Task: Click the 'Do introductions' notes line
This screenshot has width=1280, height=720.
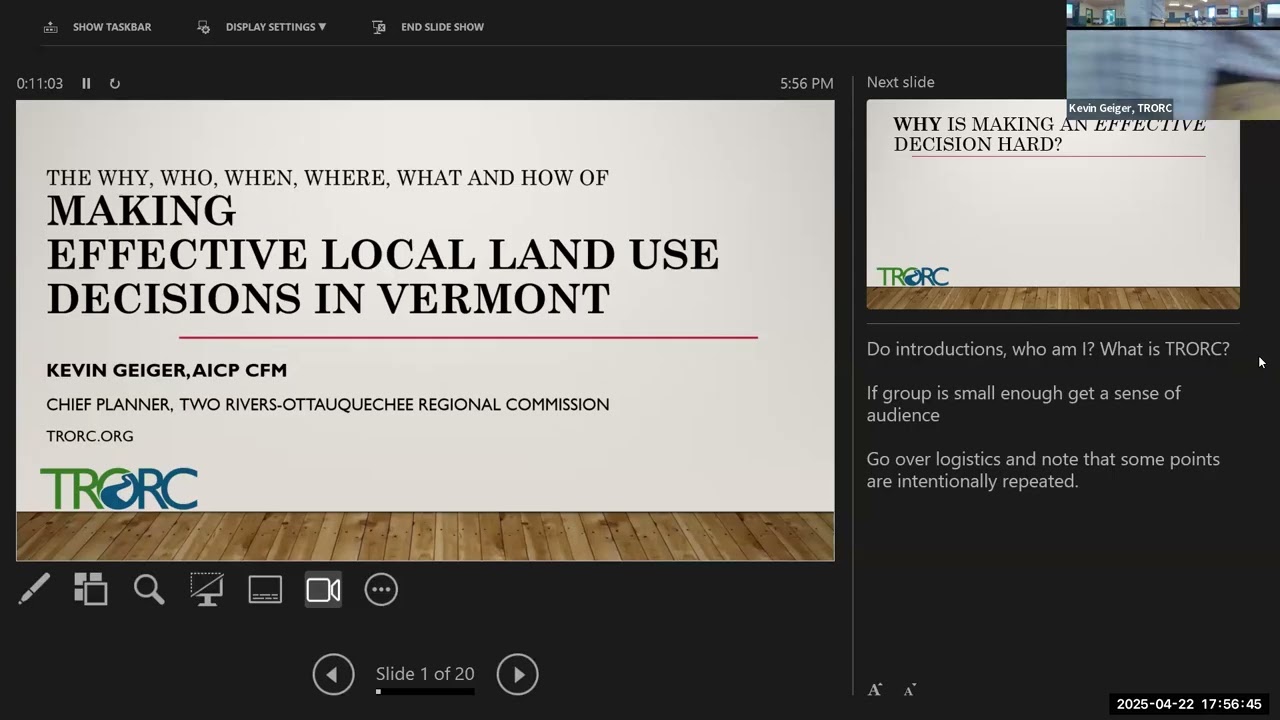Action: [x=1048, y=349]
